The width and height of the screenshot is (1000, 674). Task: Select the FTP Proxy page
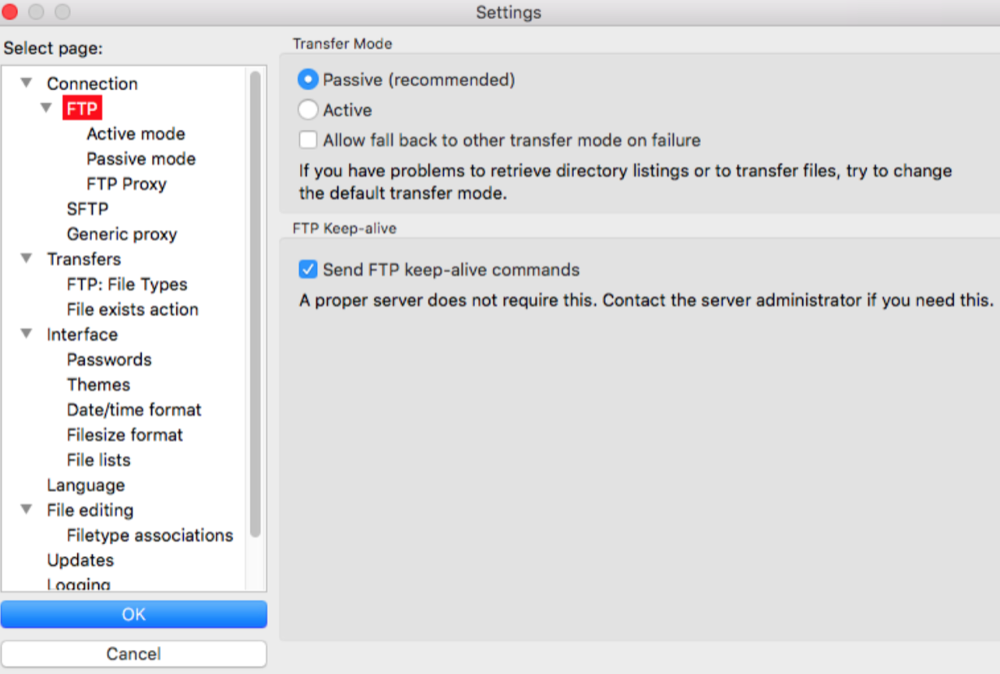click(x=126, y=184)
